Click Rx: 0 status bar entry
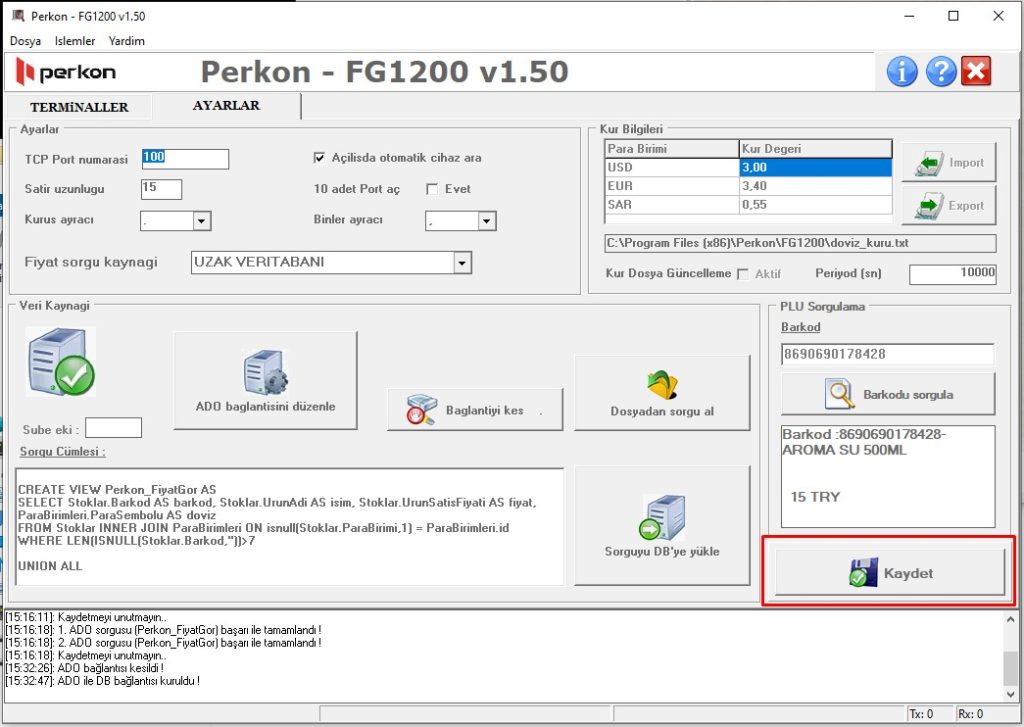 point(970,714)
